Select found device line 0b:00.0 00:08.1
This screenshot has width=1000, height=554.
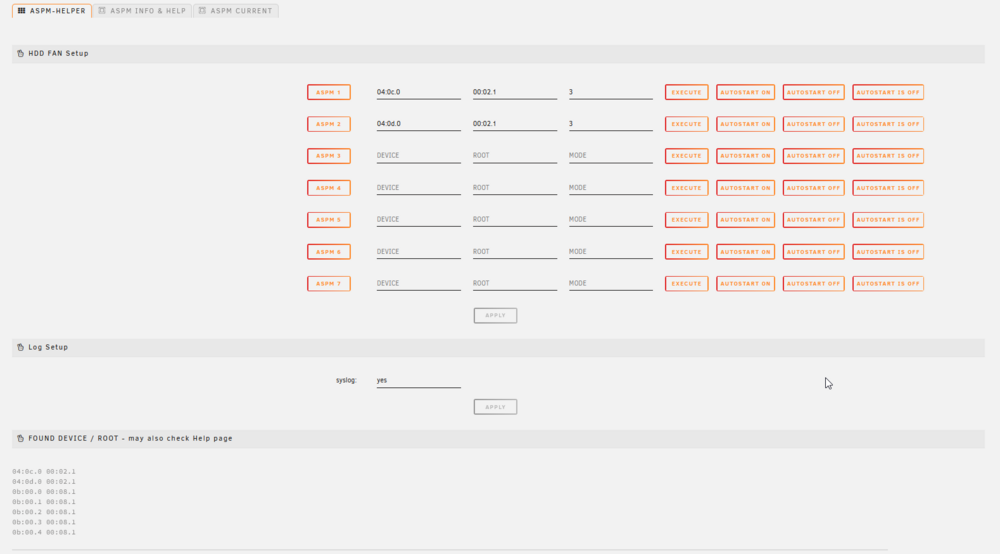pyautogui.click(x=43, y=492)
